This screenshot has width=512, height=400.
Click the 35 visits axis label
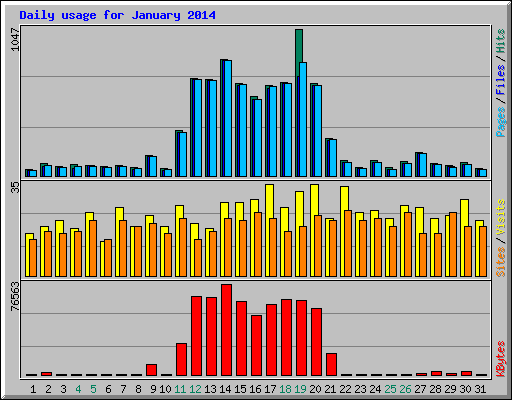[15, 188]
